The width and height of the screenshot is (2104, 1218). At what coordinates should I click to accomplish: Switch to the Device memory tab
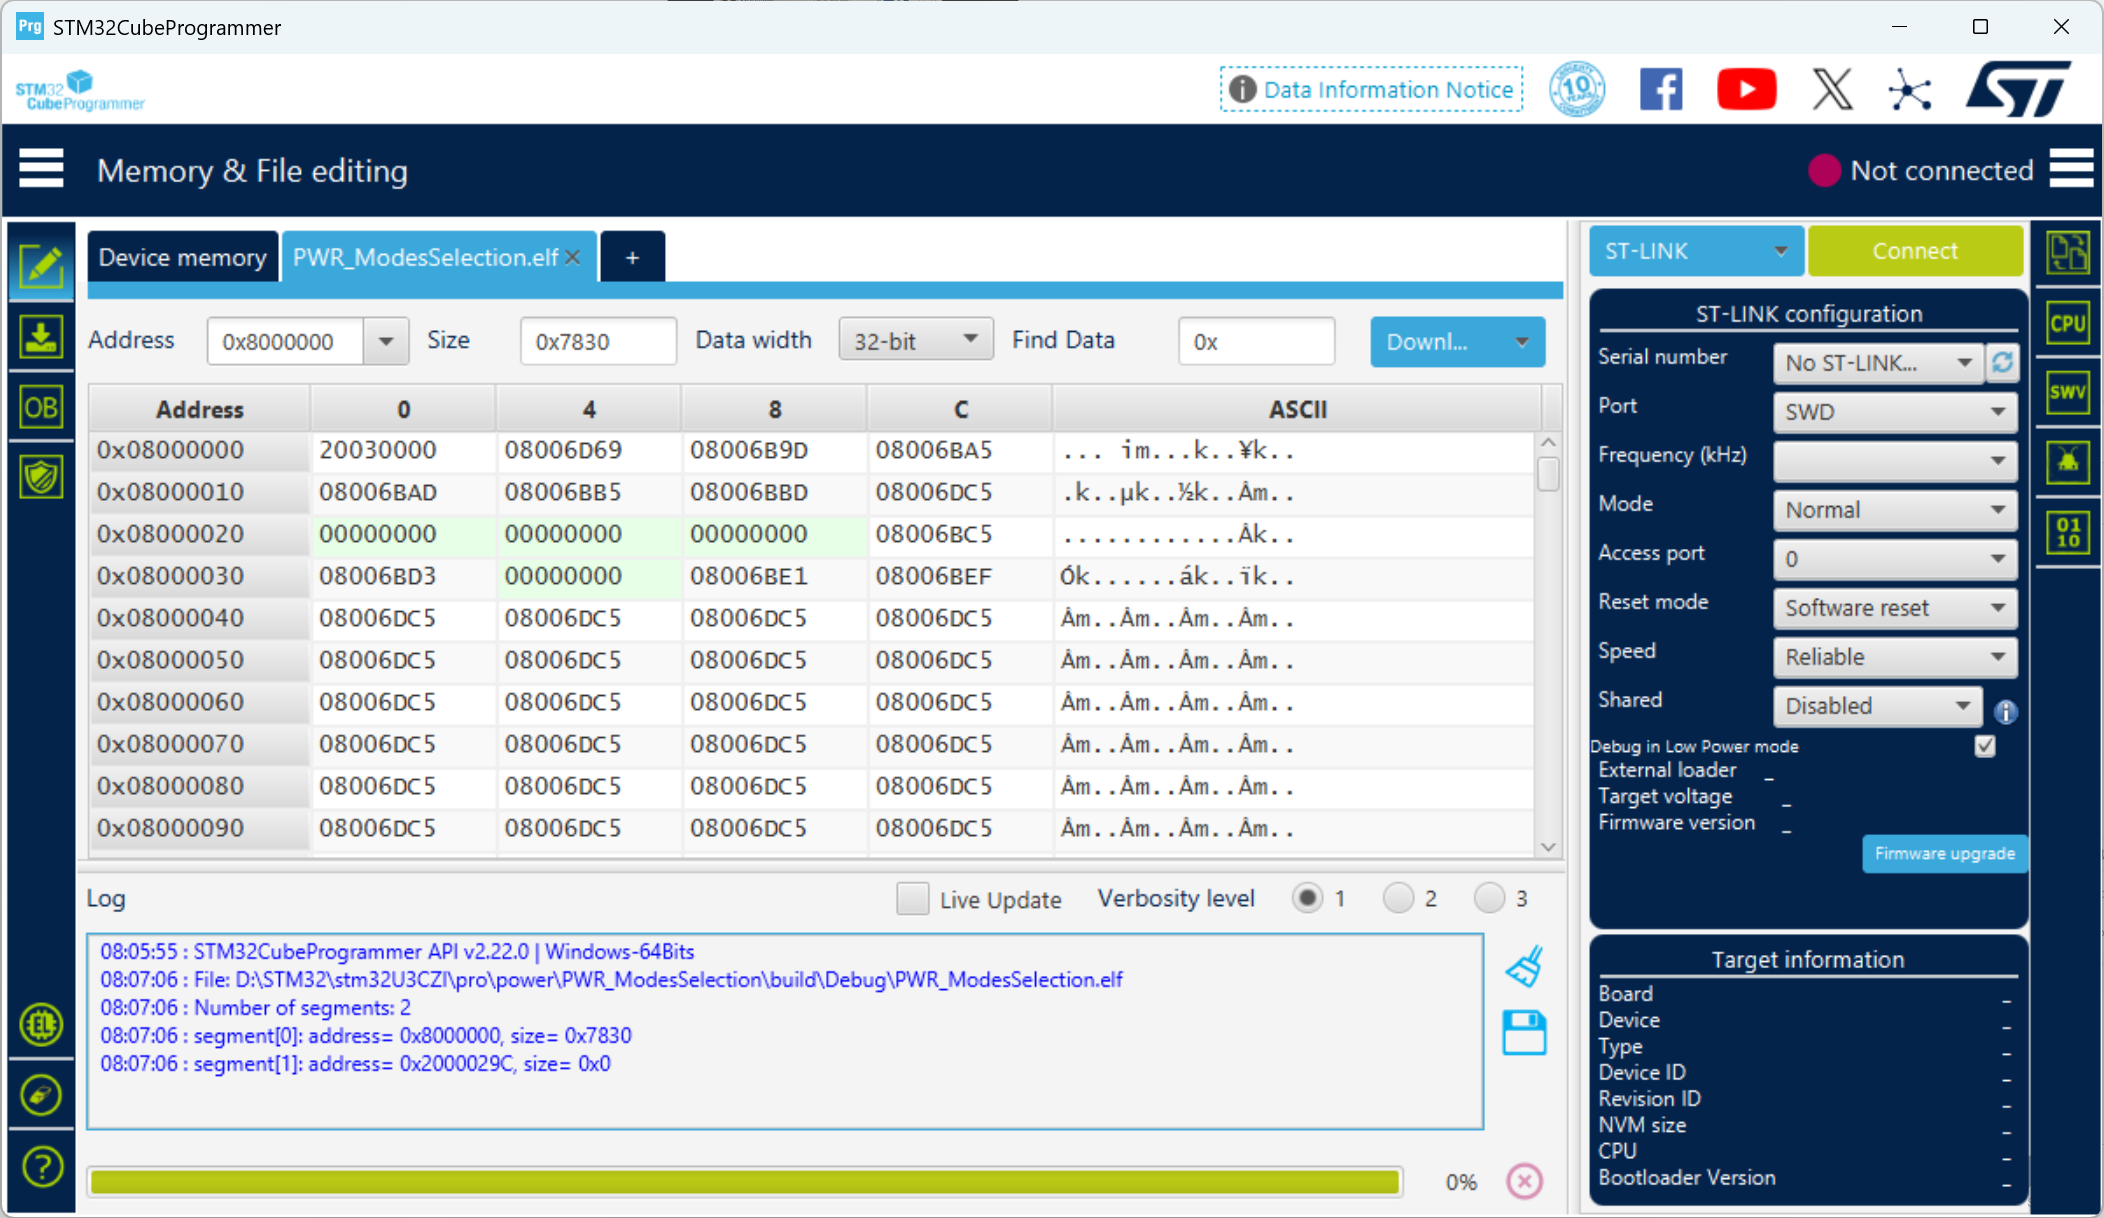pos(183,257)
